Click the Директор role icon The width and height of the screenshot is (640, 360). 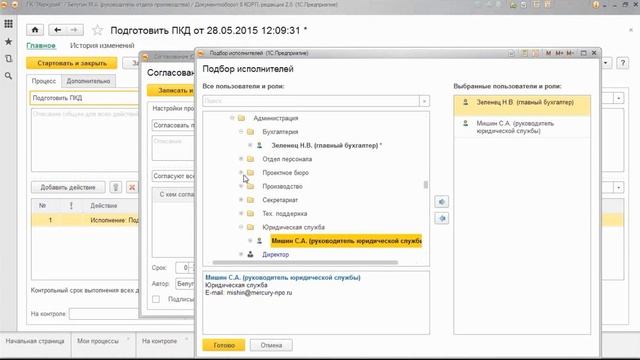coord(251,254)
